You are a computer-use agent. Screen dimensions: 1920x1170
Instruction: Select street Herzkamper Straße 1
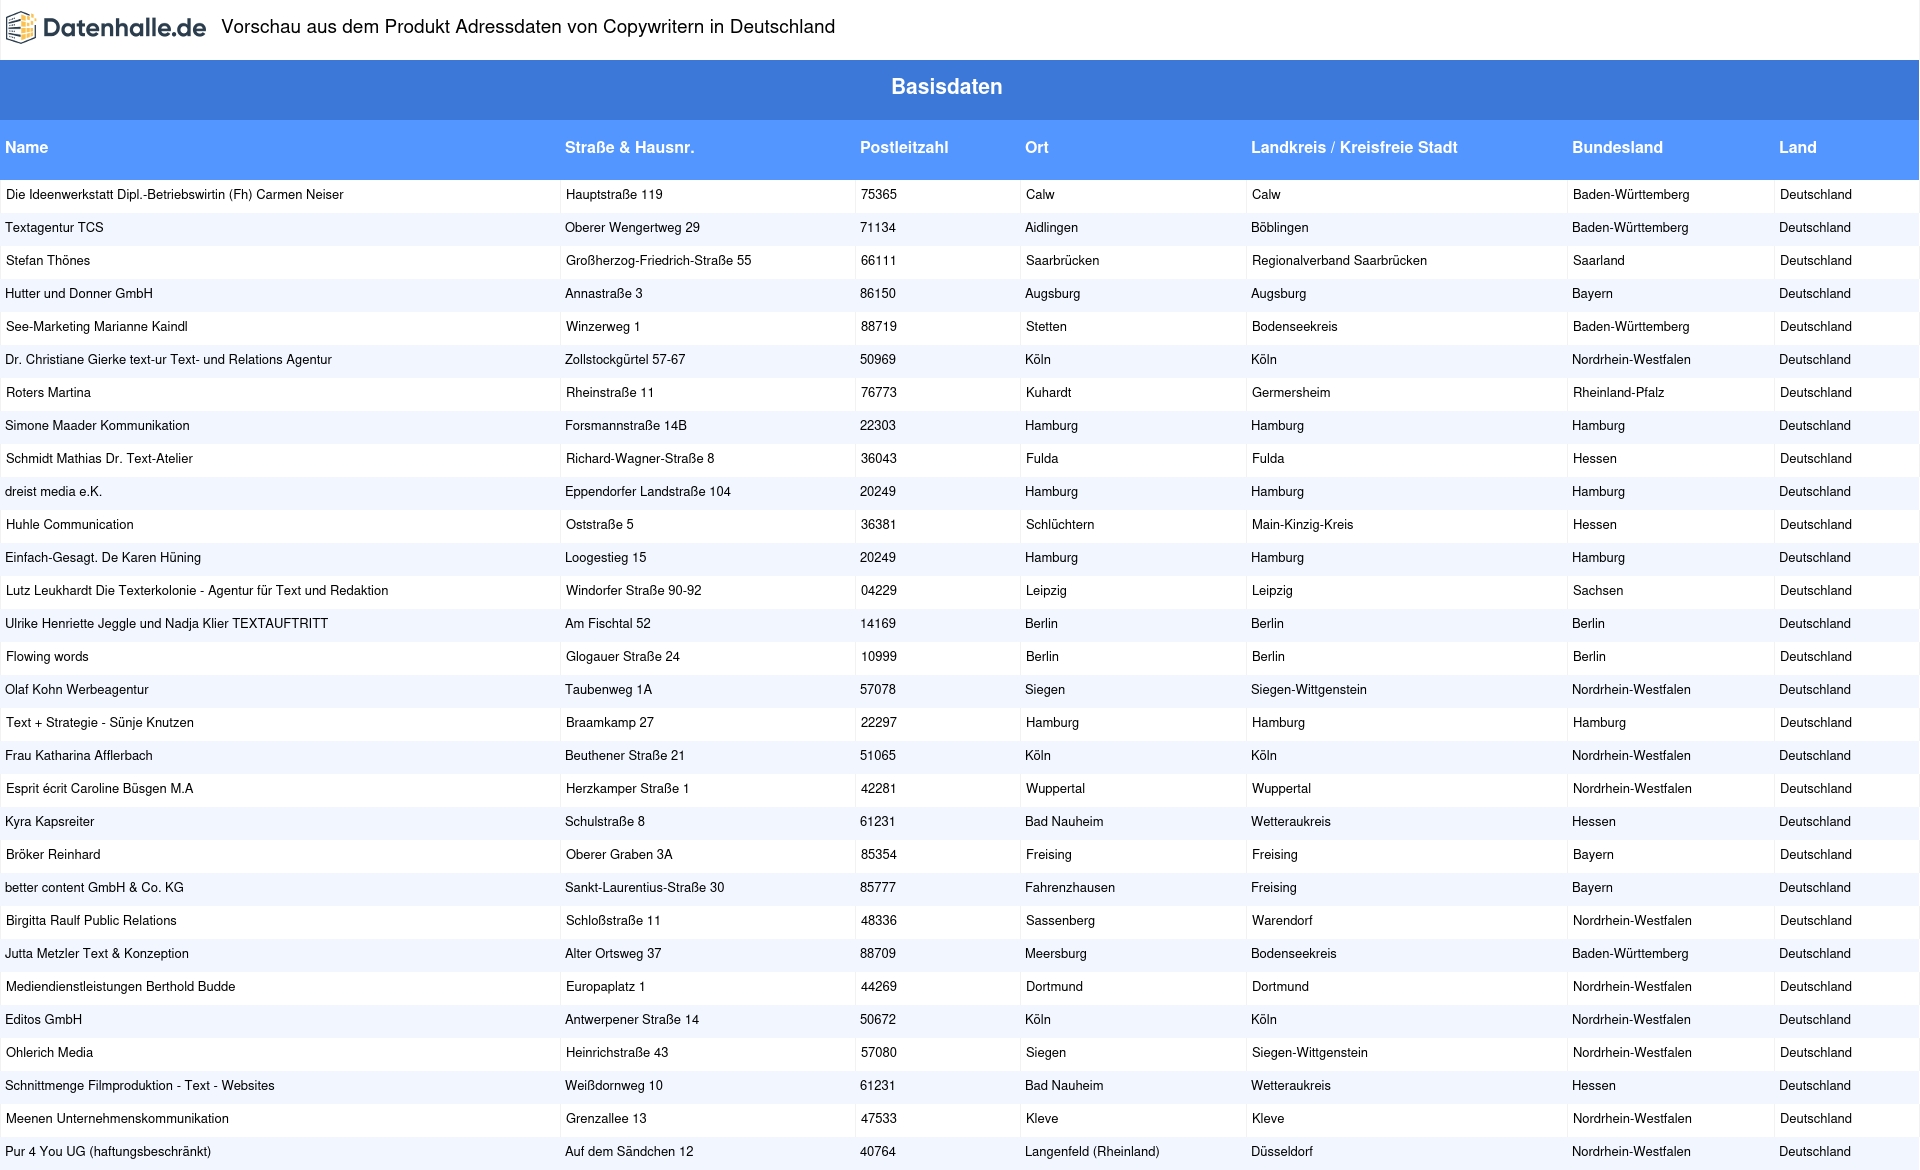coord(627,789)
